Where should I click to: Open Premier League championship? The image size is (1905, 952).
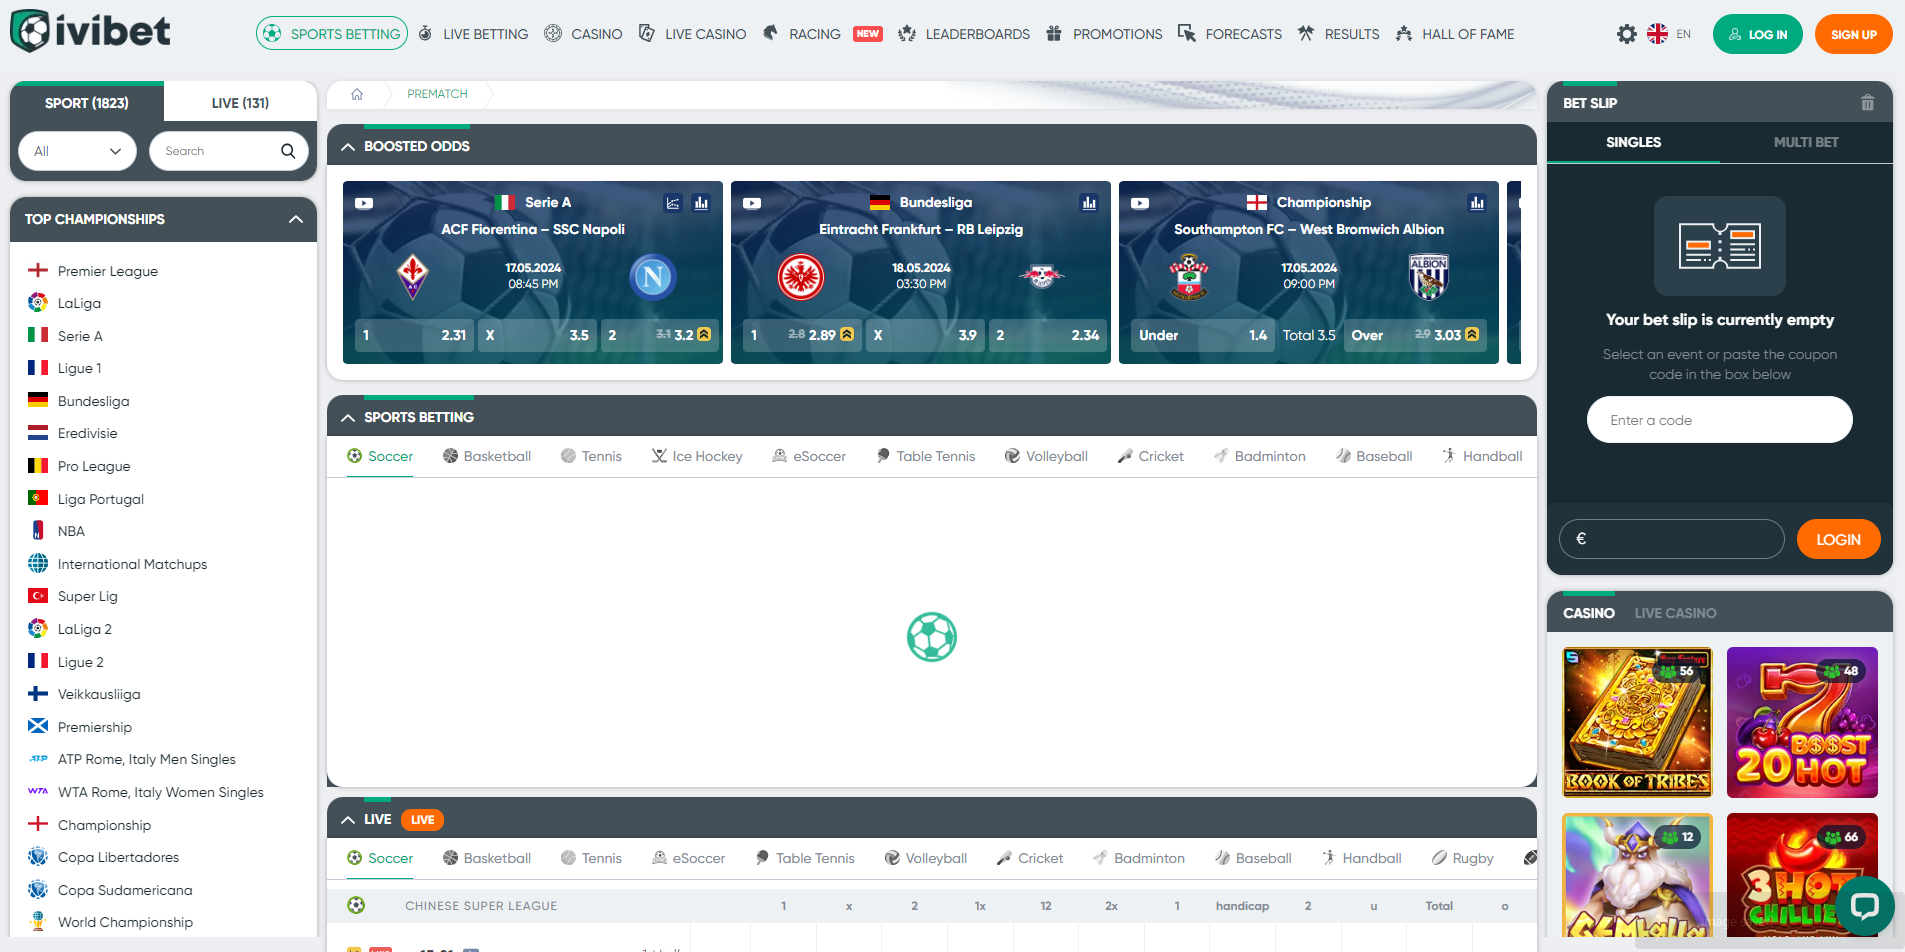click(x=107, y=271)
